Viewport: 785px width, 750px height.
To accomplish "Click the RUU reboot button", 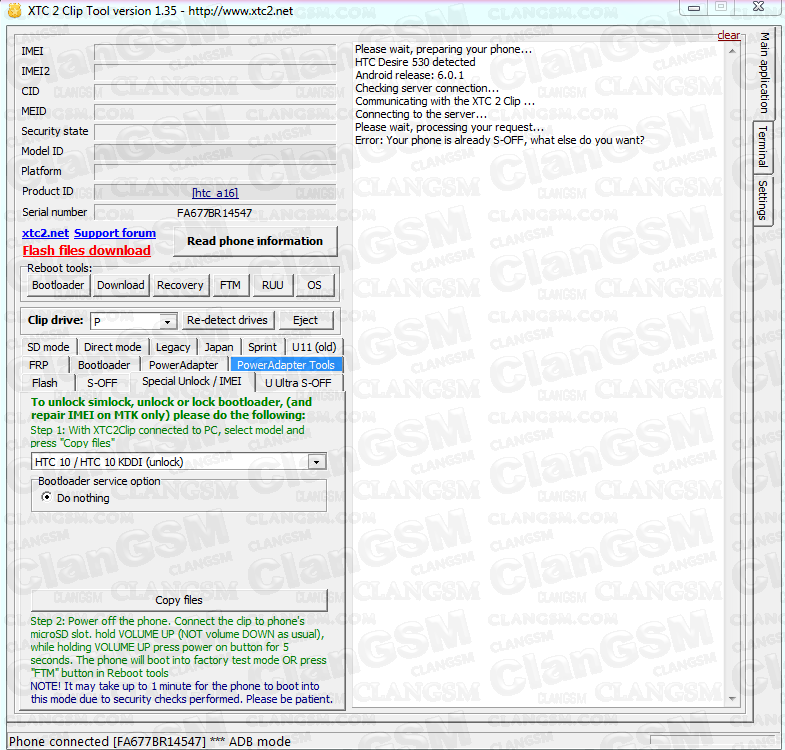I will click(x=272, y=285).
